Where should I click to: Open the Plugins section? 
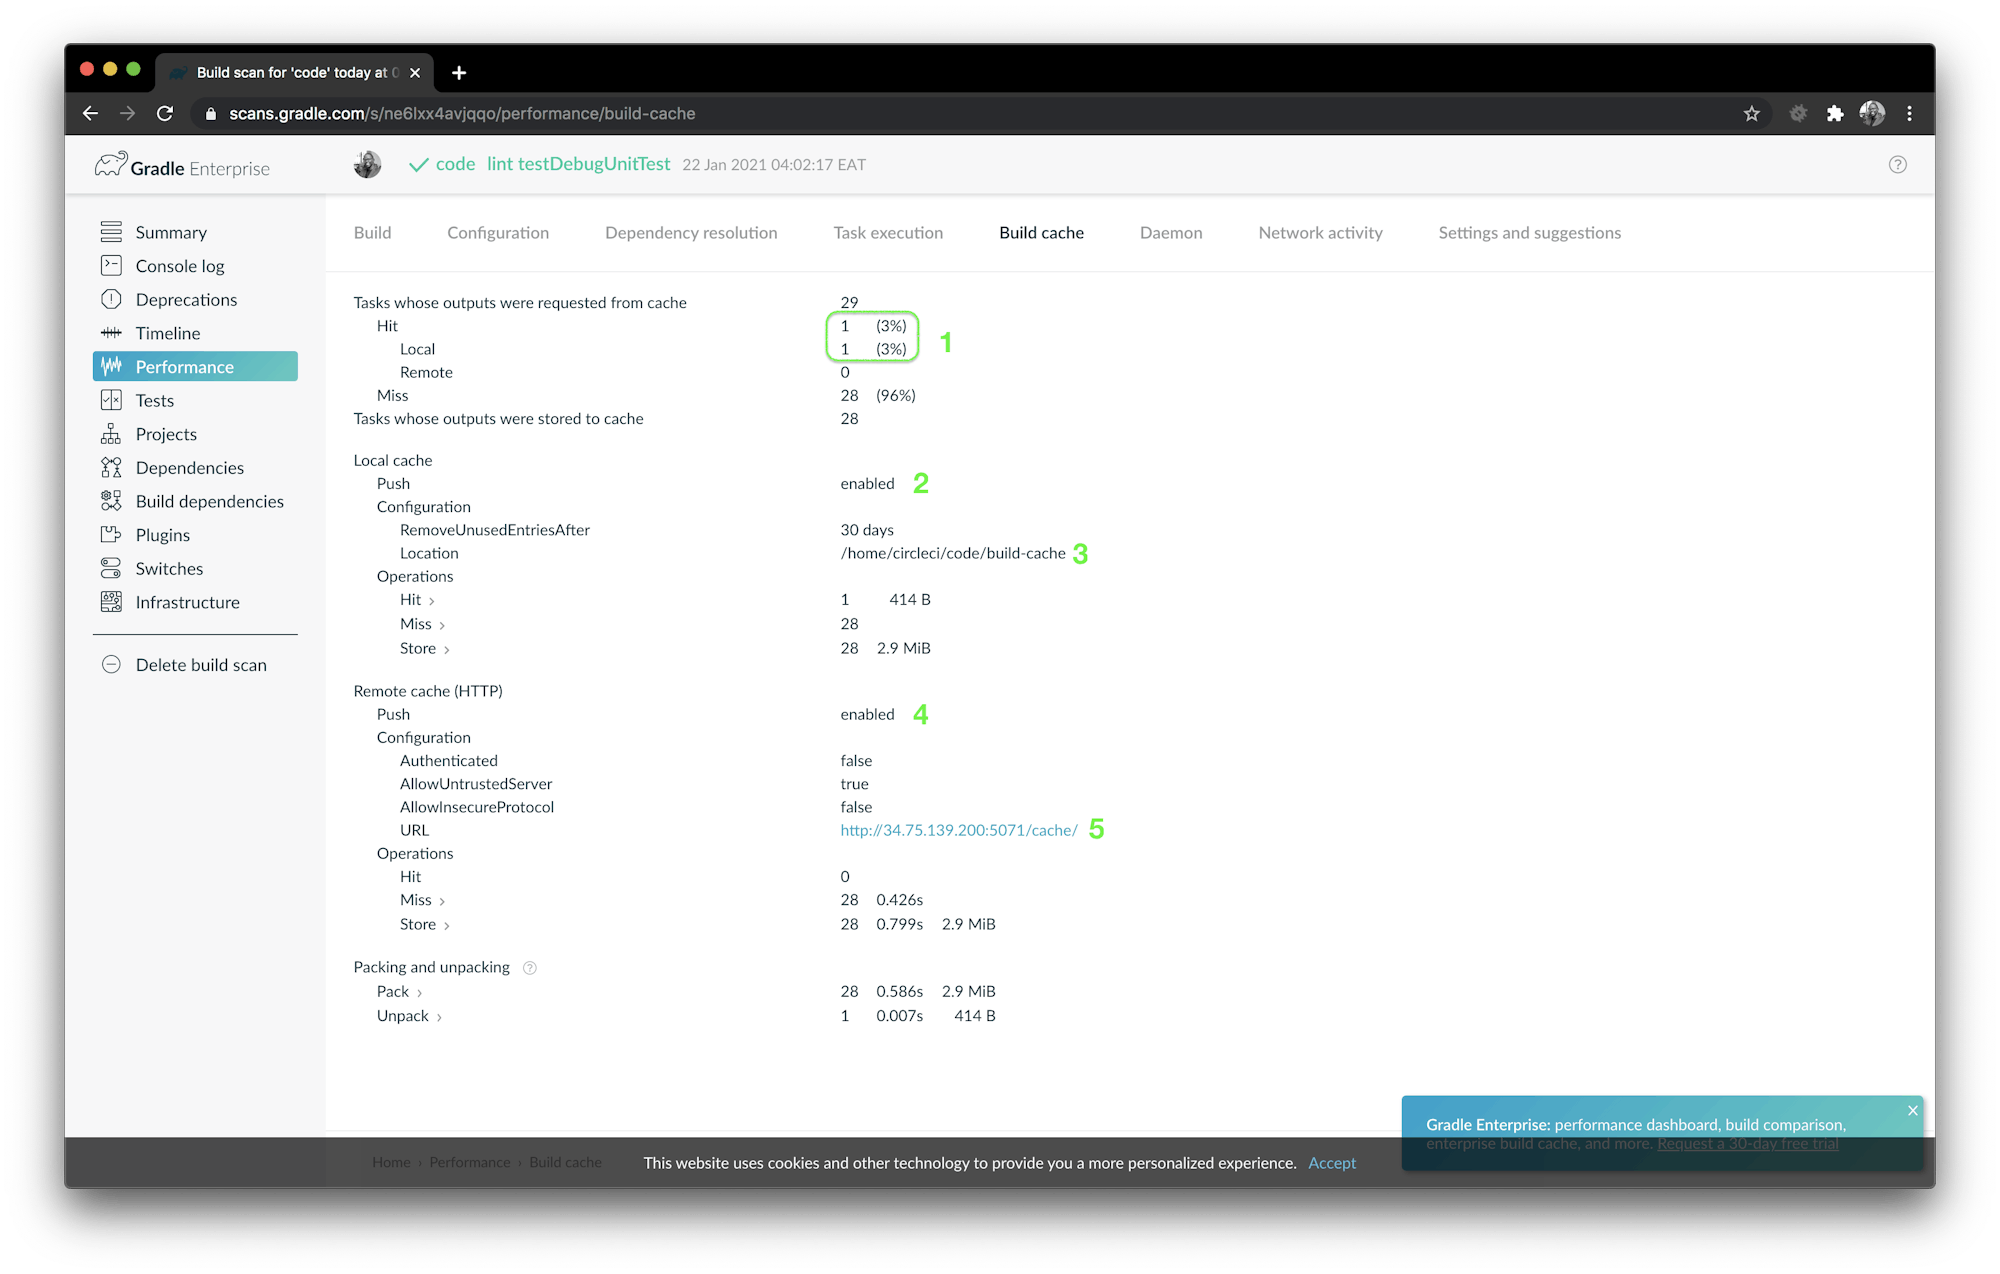(x=163, y=535)
